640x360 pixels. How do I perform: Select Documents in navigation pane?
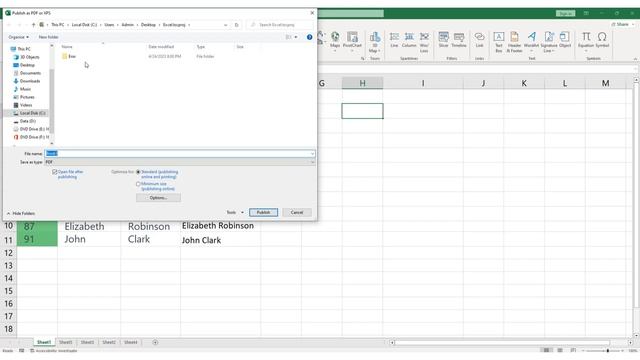click(30, 73)
